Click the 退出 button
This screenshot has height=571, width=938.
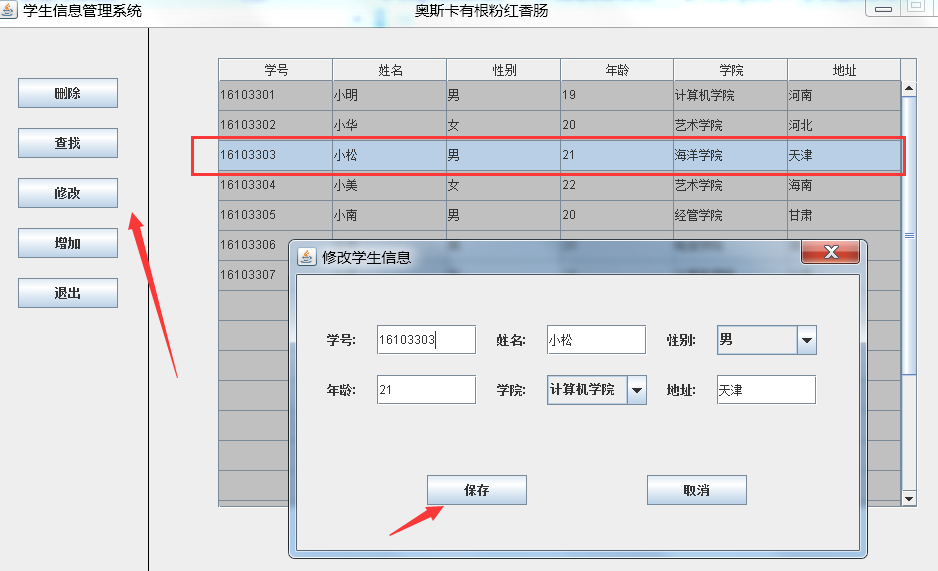pyautogui.click(x=68, y=293)
